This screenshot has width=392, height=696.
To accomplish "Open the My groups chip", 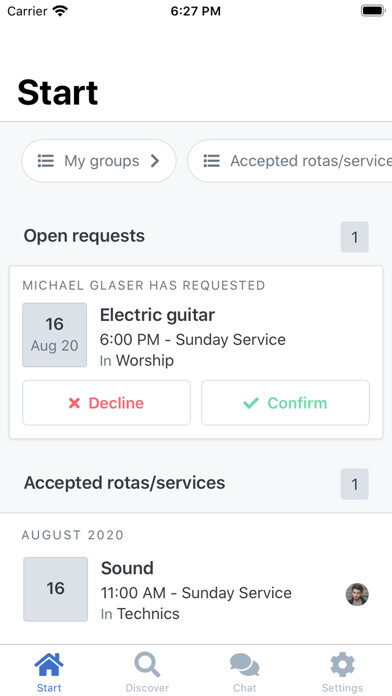I will pos(99,161).
